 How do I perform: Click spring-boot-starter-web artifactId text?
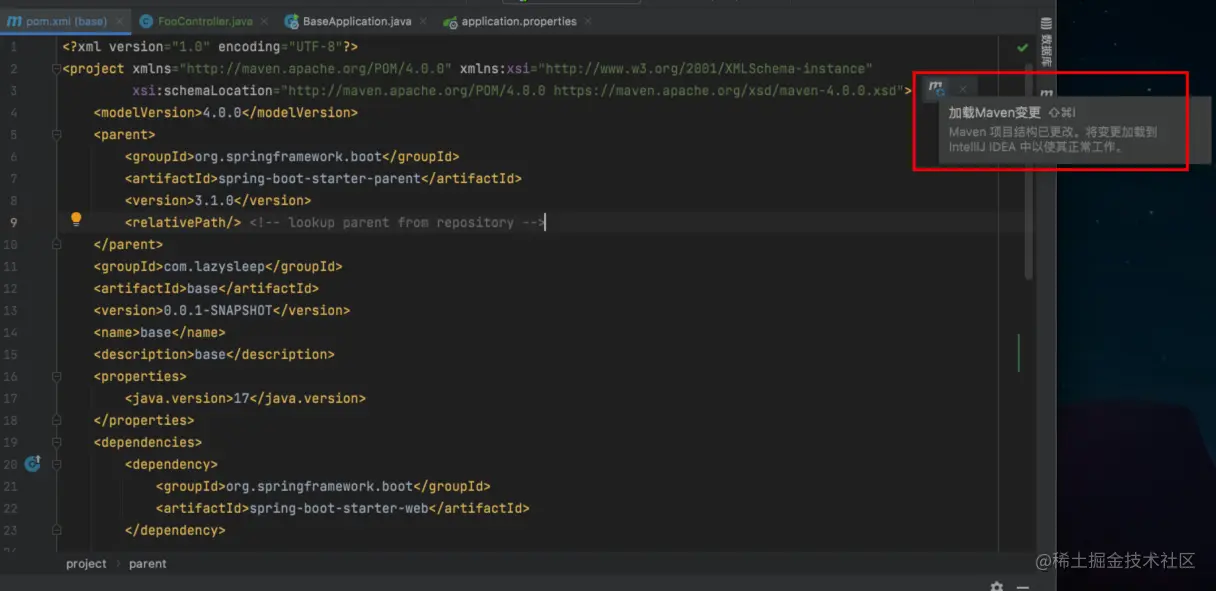coord(339,509)
